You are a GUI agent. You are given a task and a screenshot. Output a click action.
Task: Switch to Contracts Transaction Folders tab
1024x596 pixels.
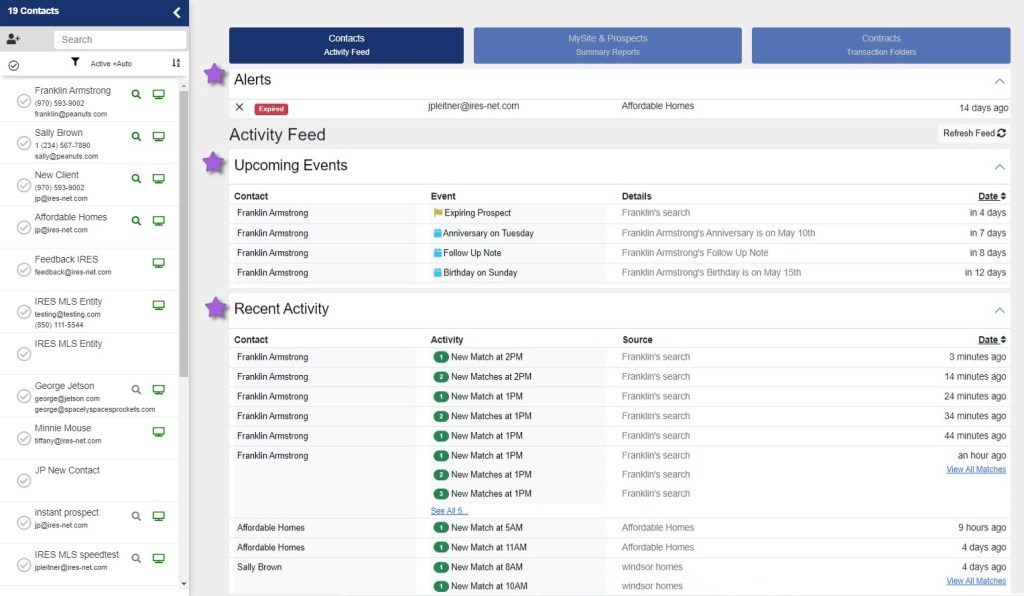(880, 45)
